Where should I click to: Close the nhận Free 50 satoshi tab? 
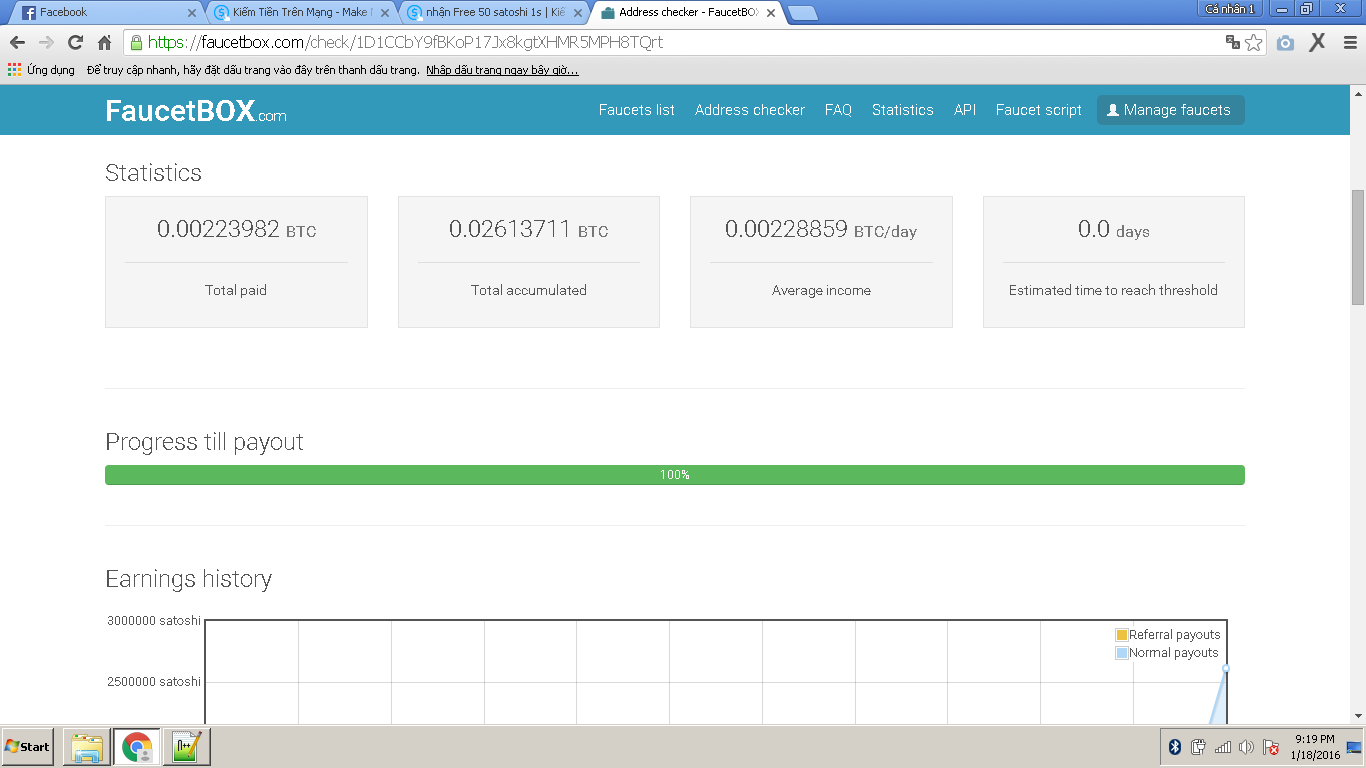(577, 13)
